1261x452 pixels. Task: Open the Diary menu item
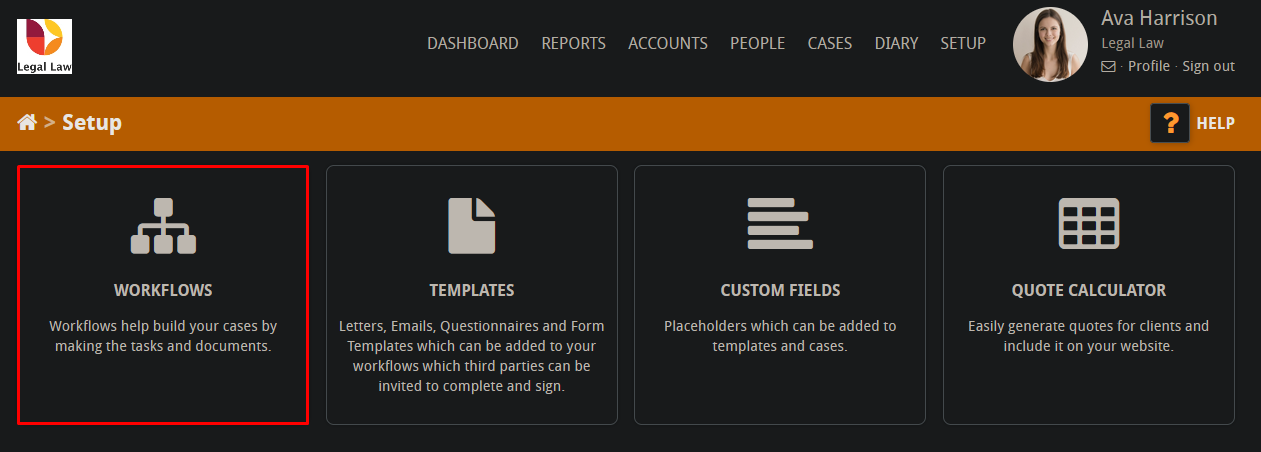[x=896, y=43]
